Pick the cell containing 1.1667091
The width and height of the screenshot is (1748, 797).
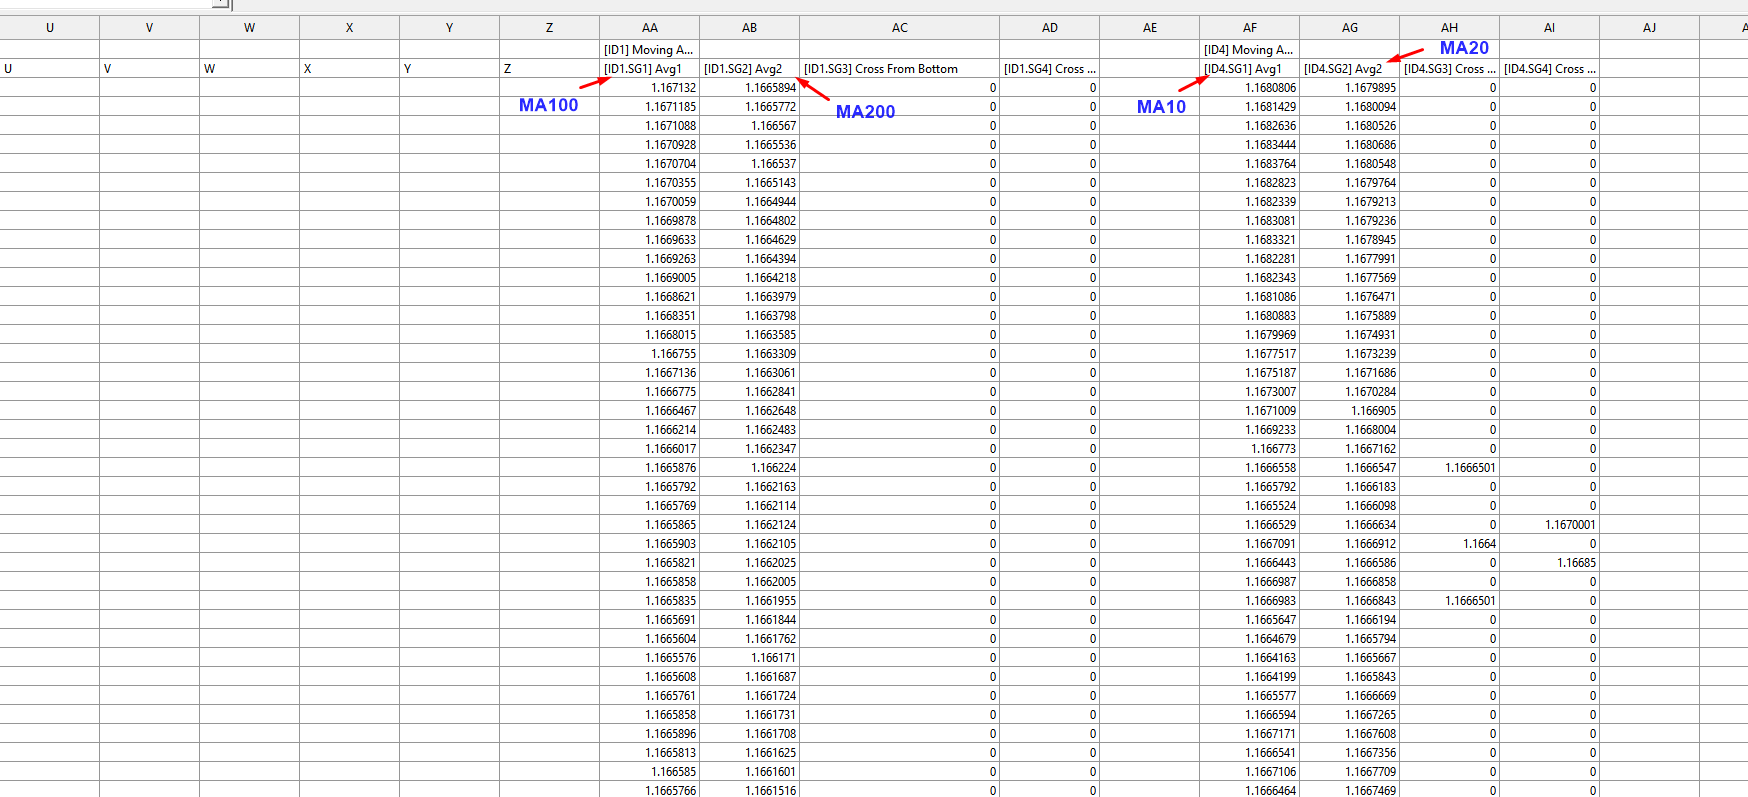1250,544
